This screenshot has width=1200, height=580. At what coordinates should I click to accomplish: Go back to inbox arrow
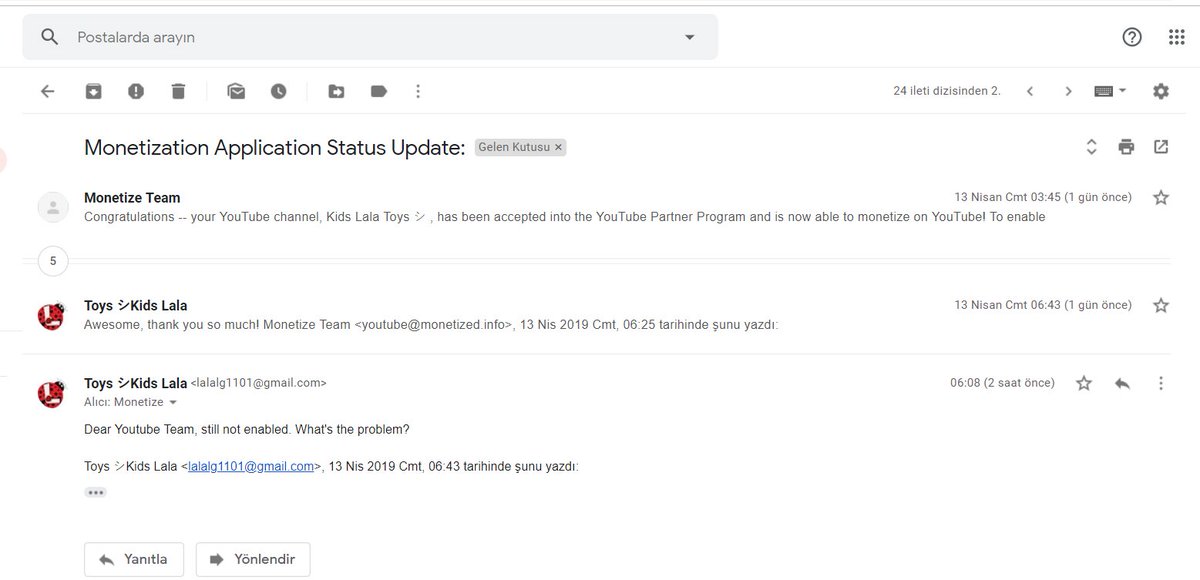pos(47,91)
